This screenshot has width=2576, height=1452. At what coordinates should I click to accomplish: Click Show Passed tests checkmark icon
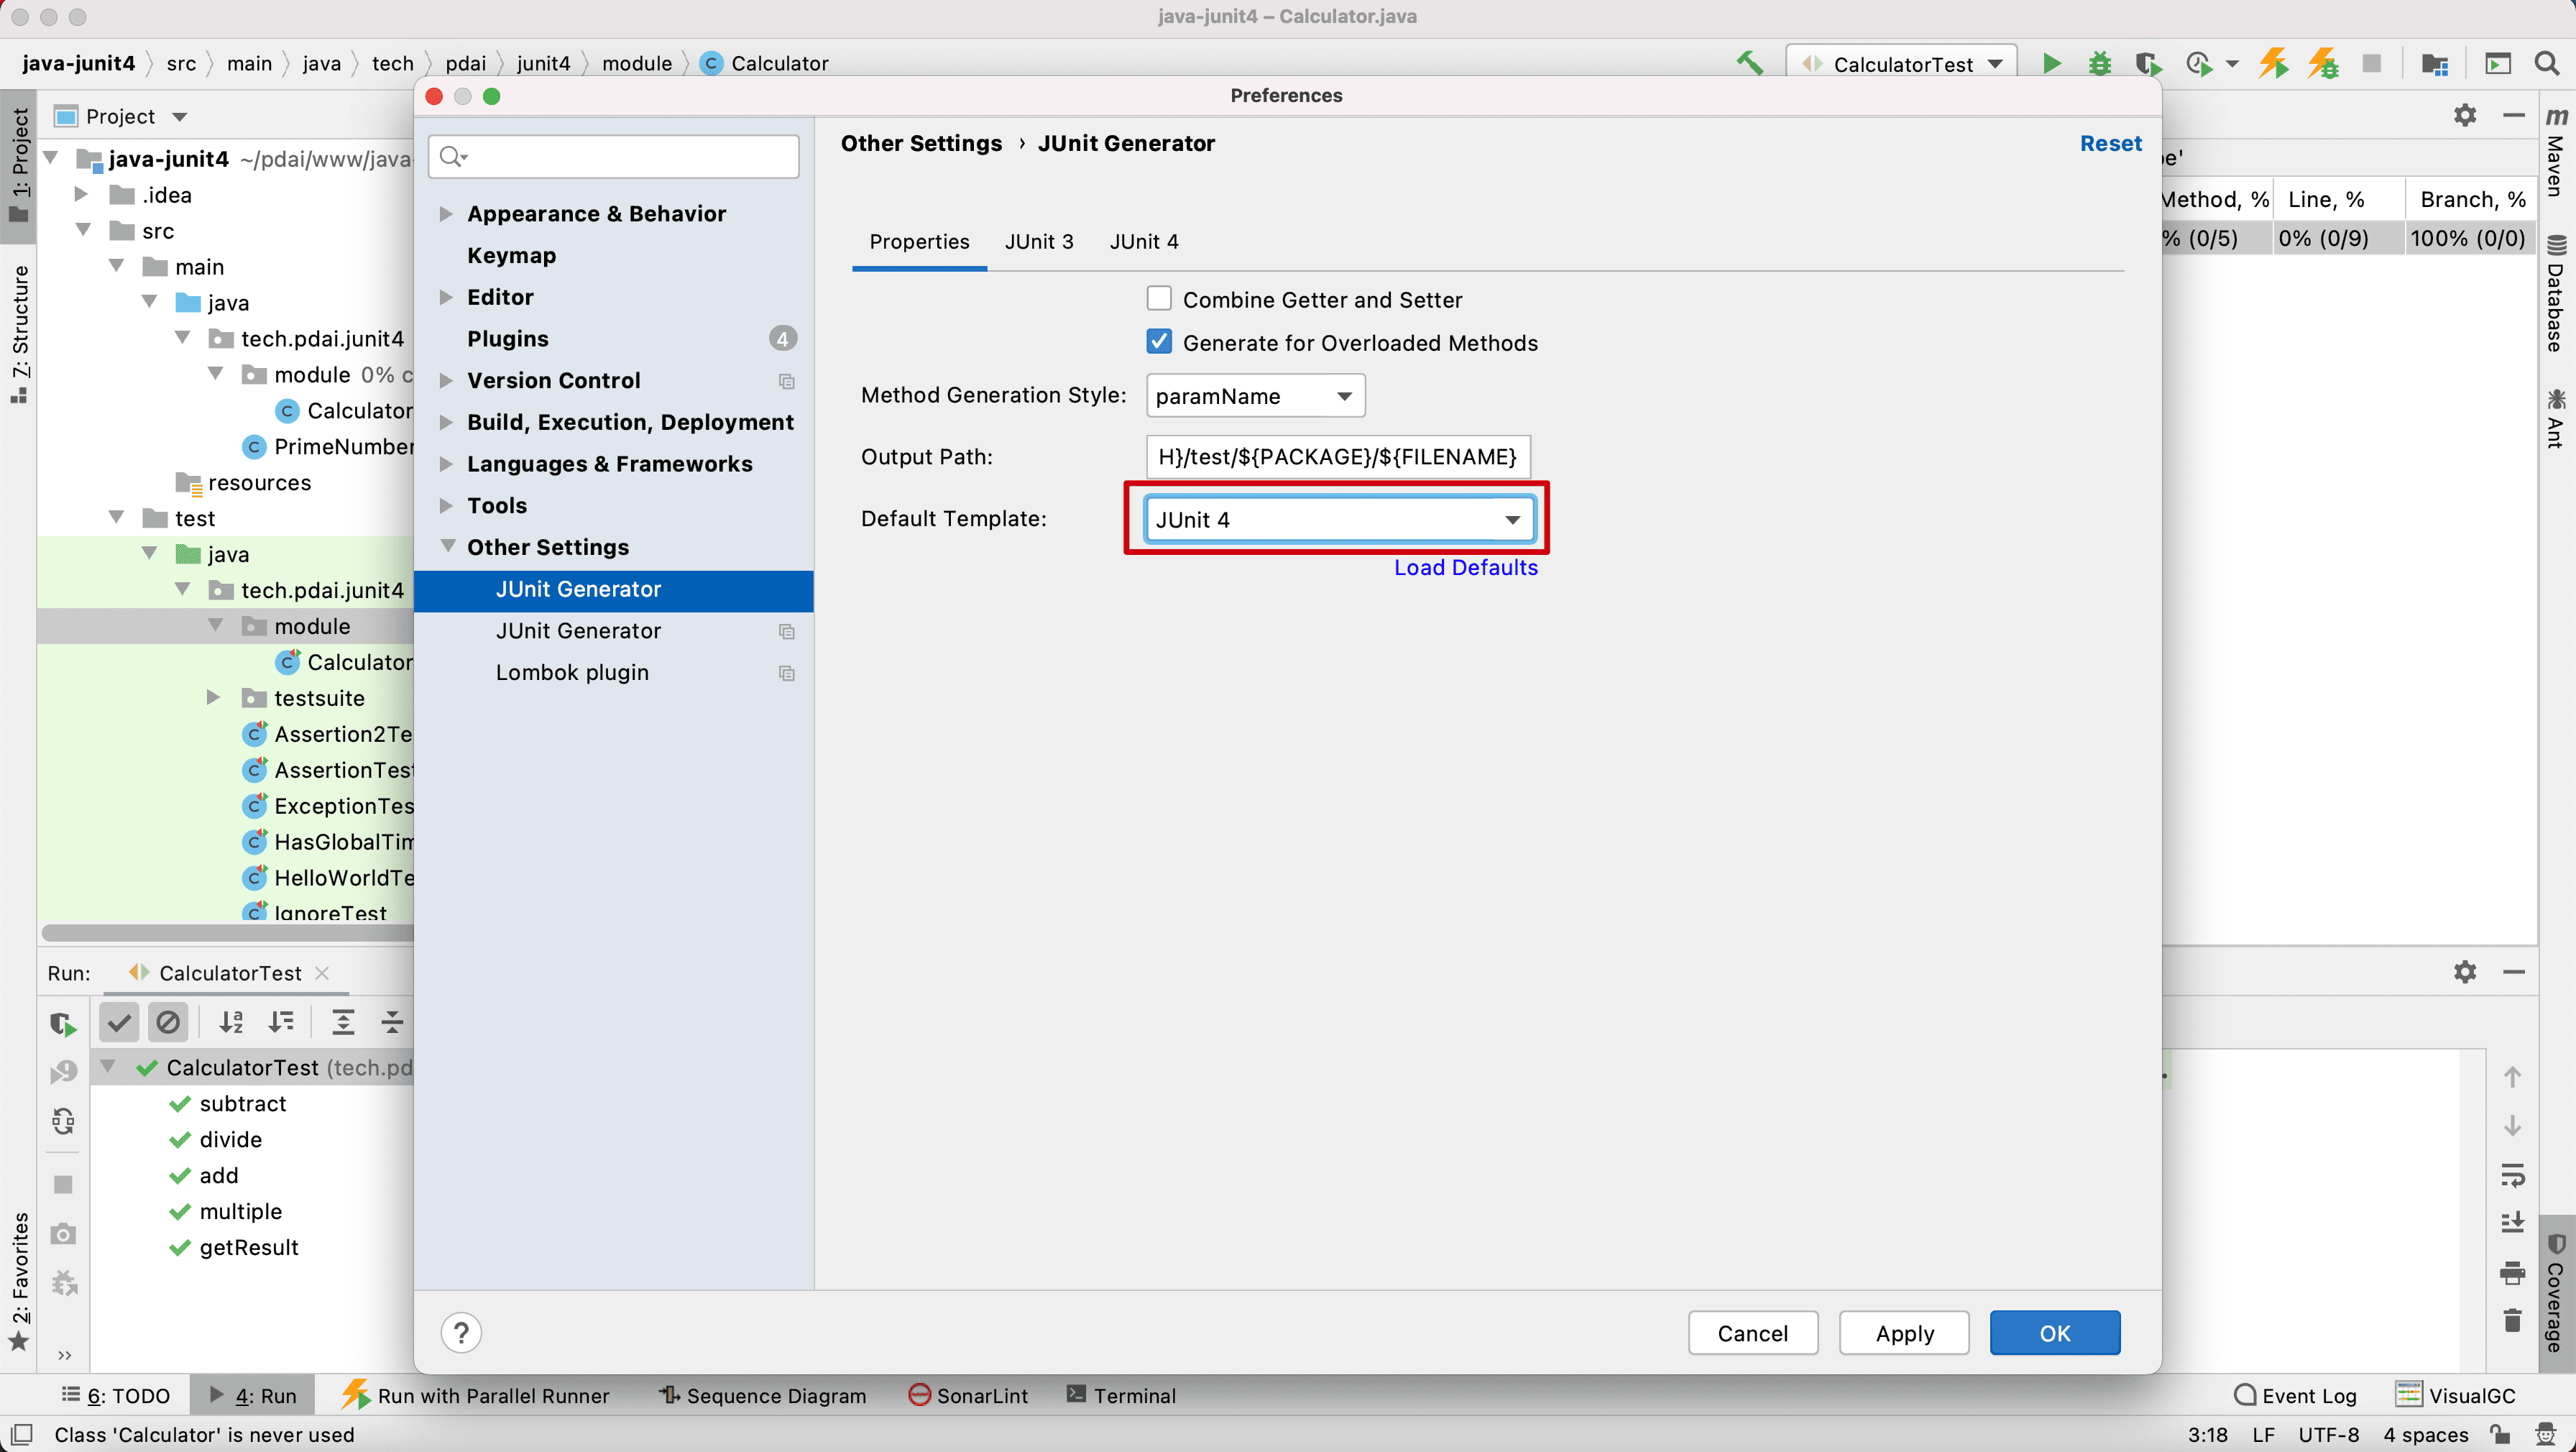point(119,1022)
